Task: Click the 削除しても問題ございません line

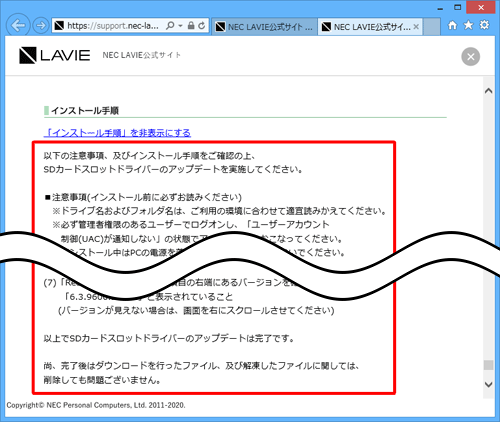Action: [x=102, y=380]
